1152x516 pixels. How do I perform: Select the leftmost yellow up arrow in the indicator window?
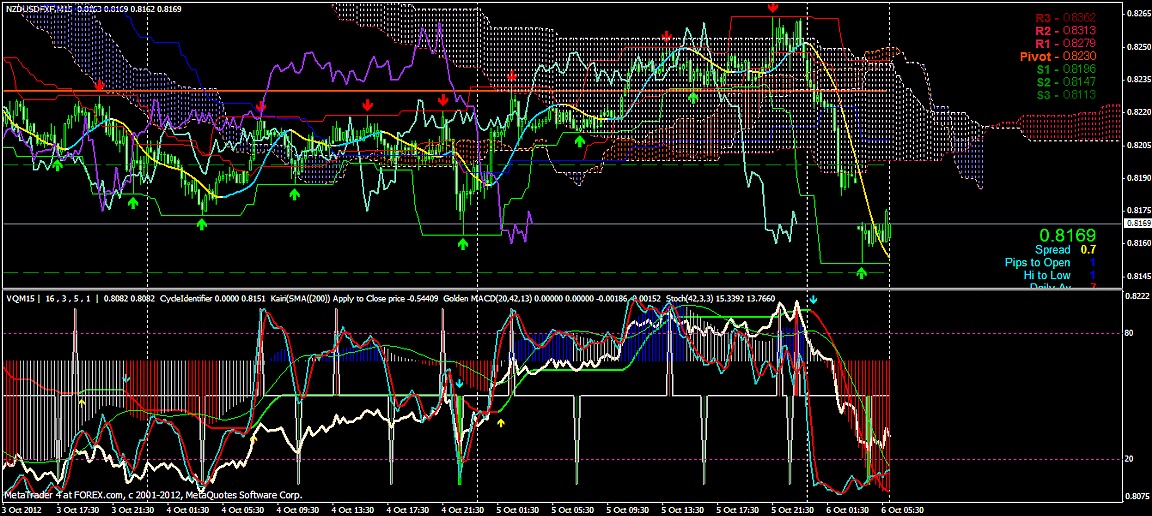82,400
